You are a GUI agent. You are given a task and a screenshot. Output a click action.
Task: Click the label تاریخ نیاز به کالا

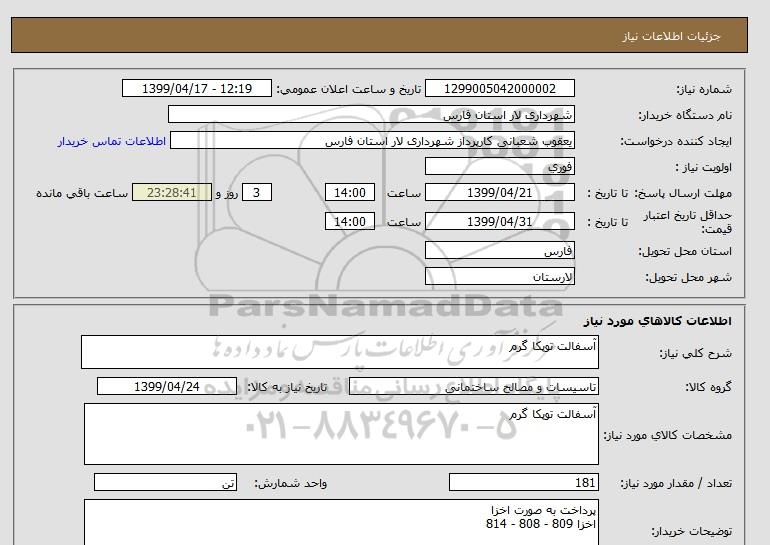[x=287, y=387]
